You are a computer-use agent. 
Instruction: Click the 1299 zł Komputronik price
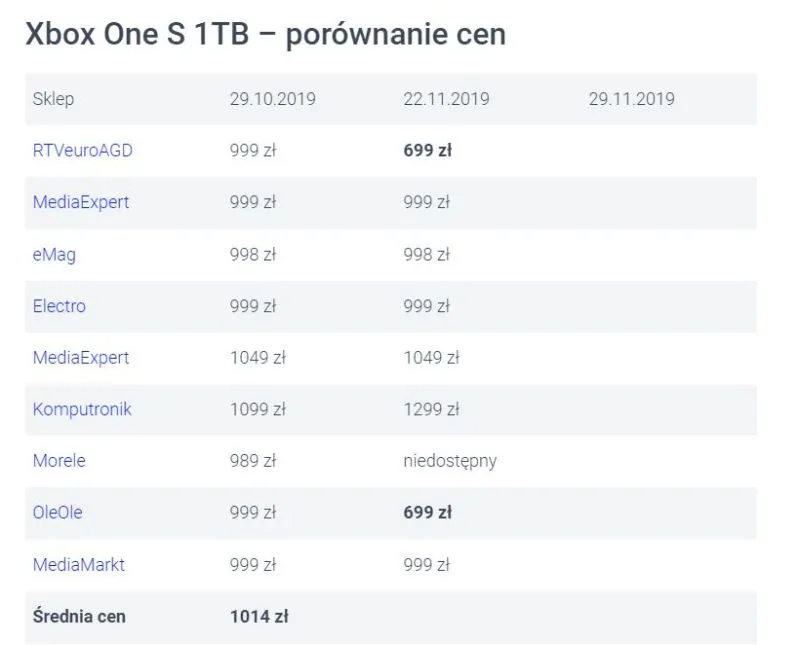[x=431, y=409]
